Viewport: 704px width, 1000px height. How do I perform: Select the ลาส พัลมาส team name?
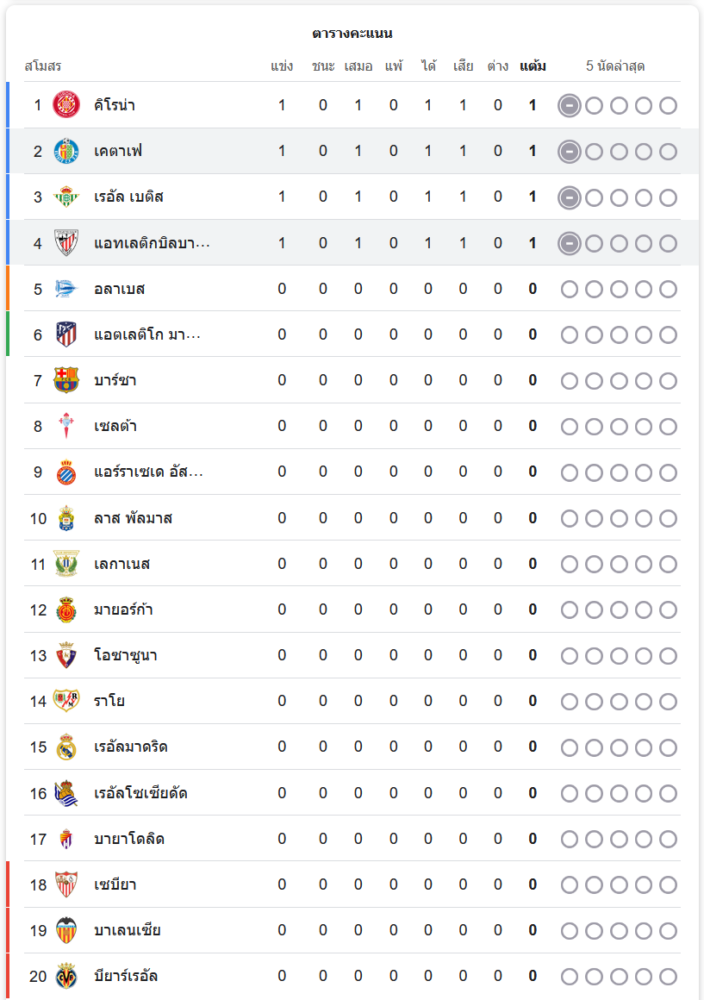133,518
